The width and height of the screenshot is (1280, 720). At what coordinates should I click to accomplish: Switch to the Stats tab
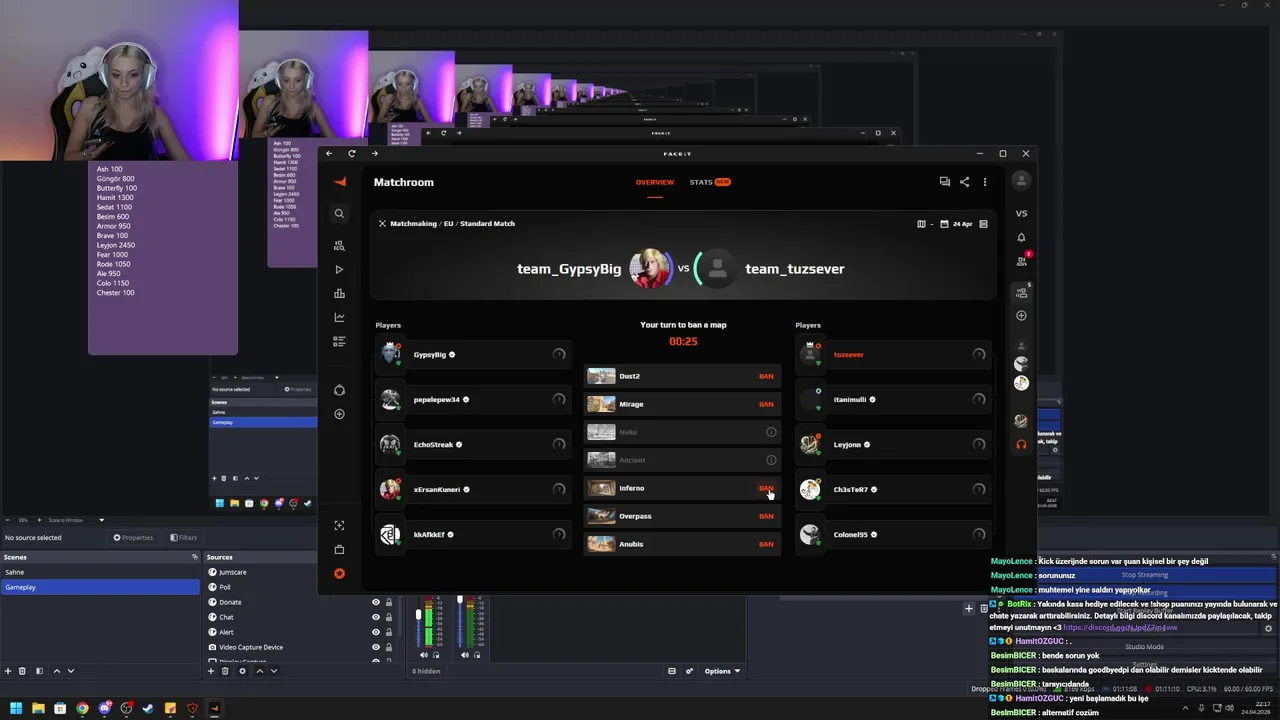coord(710,182)
